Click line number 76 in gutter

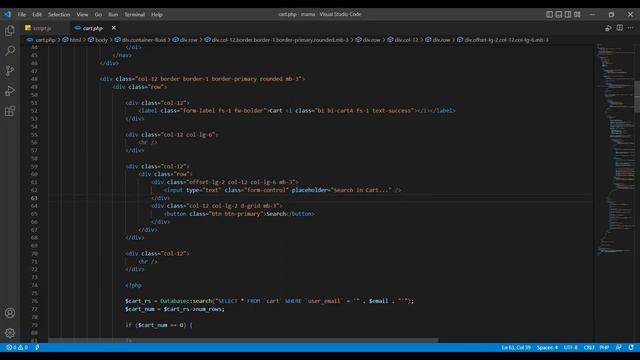click(x=34, y=301)
